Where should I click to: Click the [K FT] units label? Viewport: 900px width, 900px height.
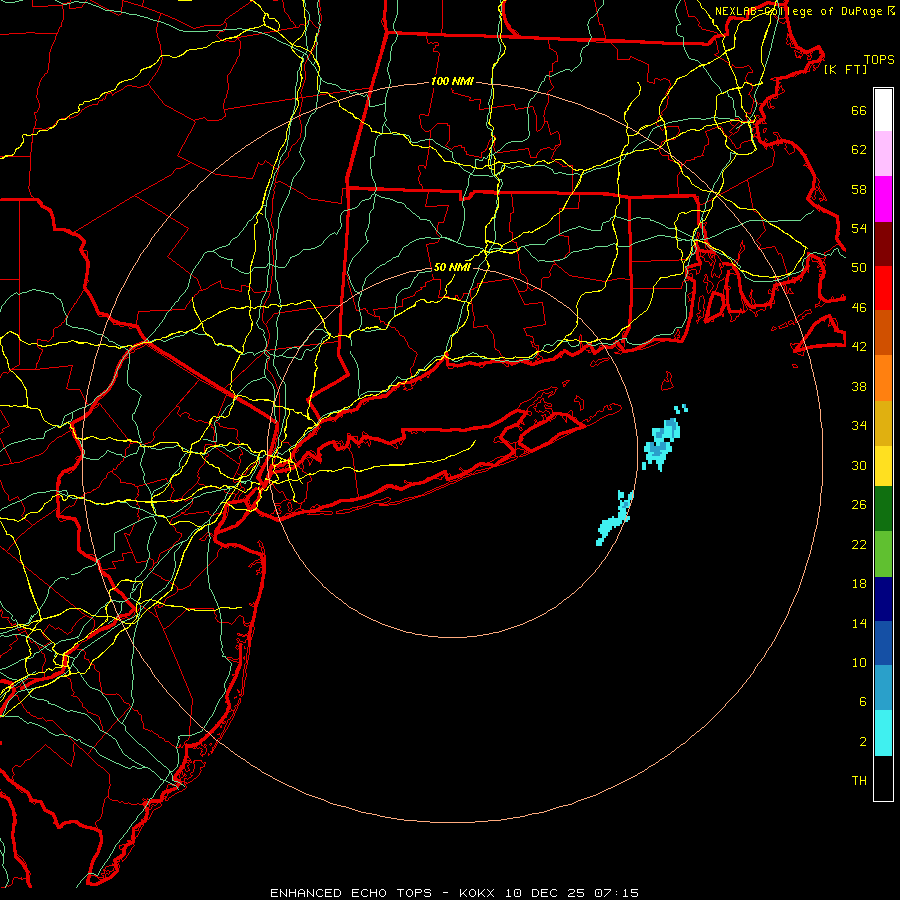click(845, 69)
